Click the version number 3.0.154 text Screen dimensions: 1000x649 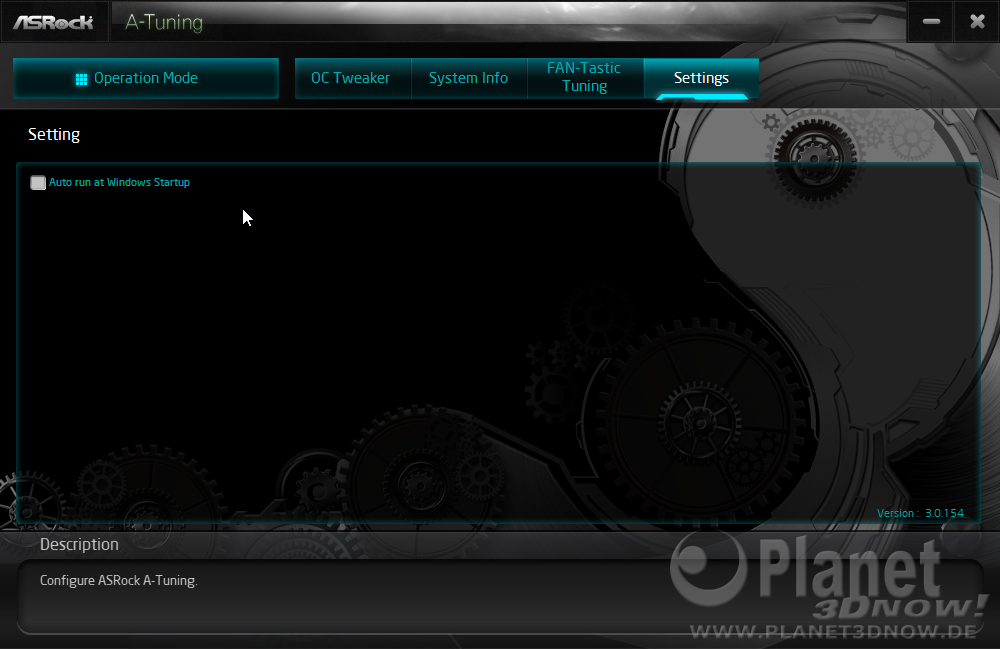click(945, 513)
